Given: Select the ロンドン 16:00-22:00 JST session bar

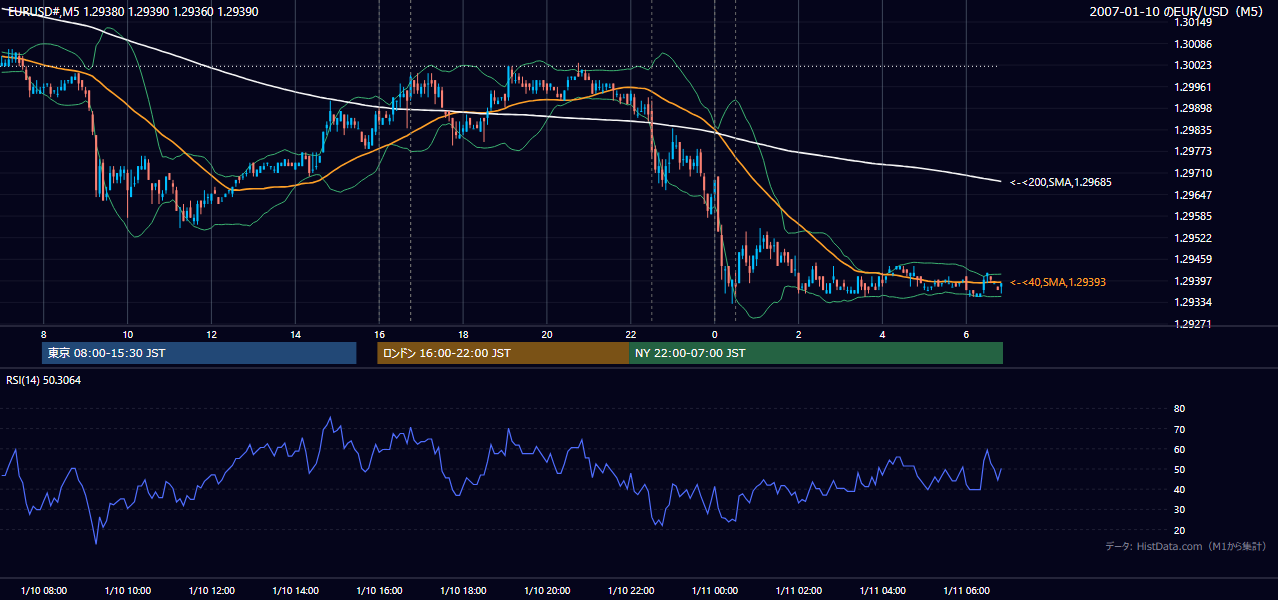Looking at the screenshot, I should 503,353.
